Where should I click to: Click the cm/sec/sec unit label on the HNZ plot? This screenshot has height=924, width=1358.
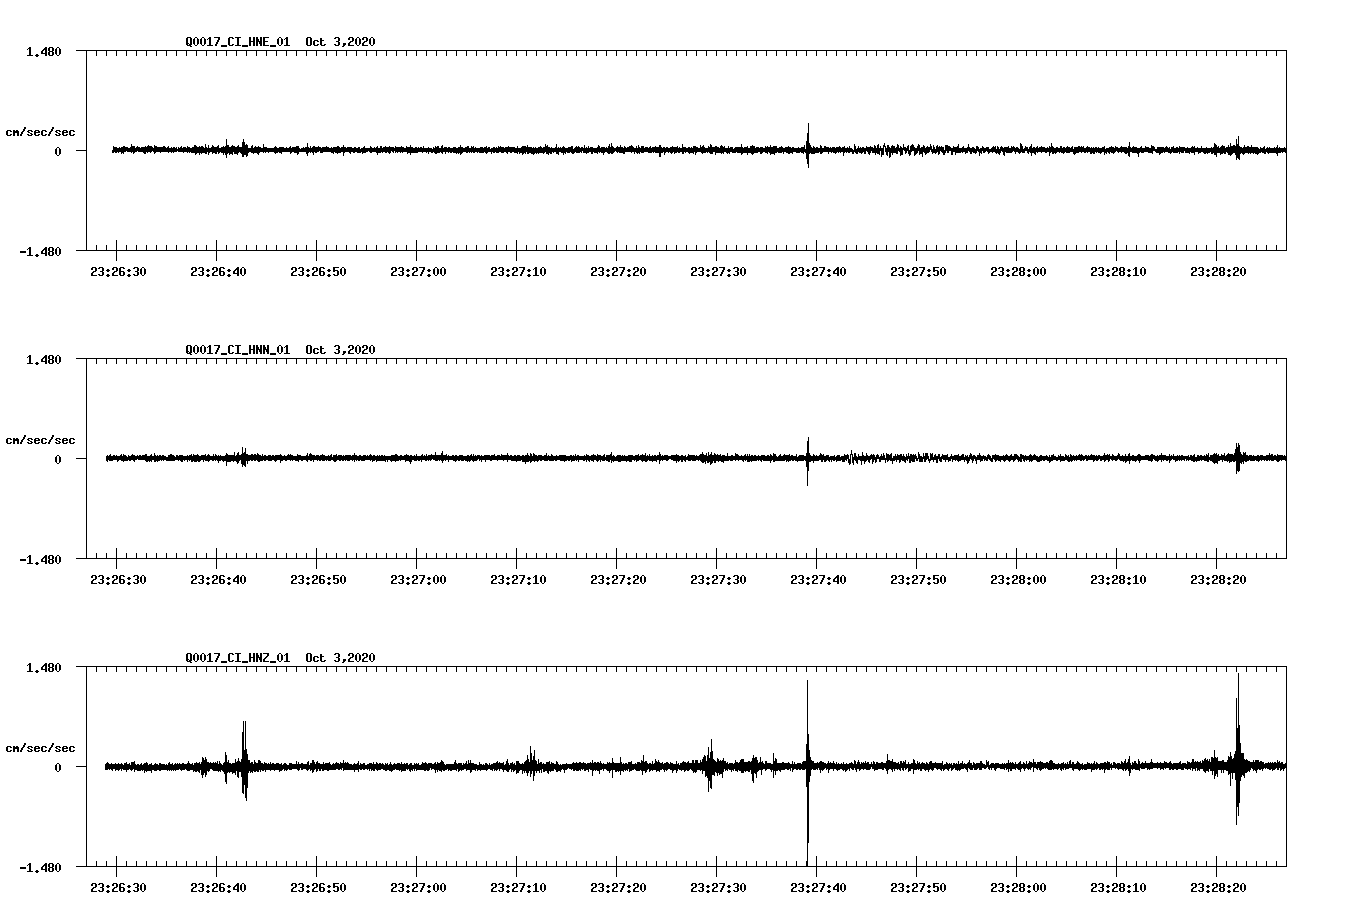point(40,746)
